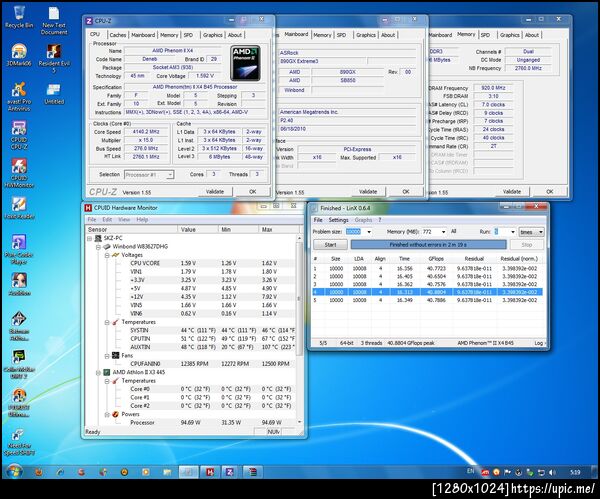Viewport: 600px width, 499px height.
Task: Collapse the Voltages group
Action: pos(107,255)
